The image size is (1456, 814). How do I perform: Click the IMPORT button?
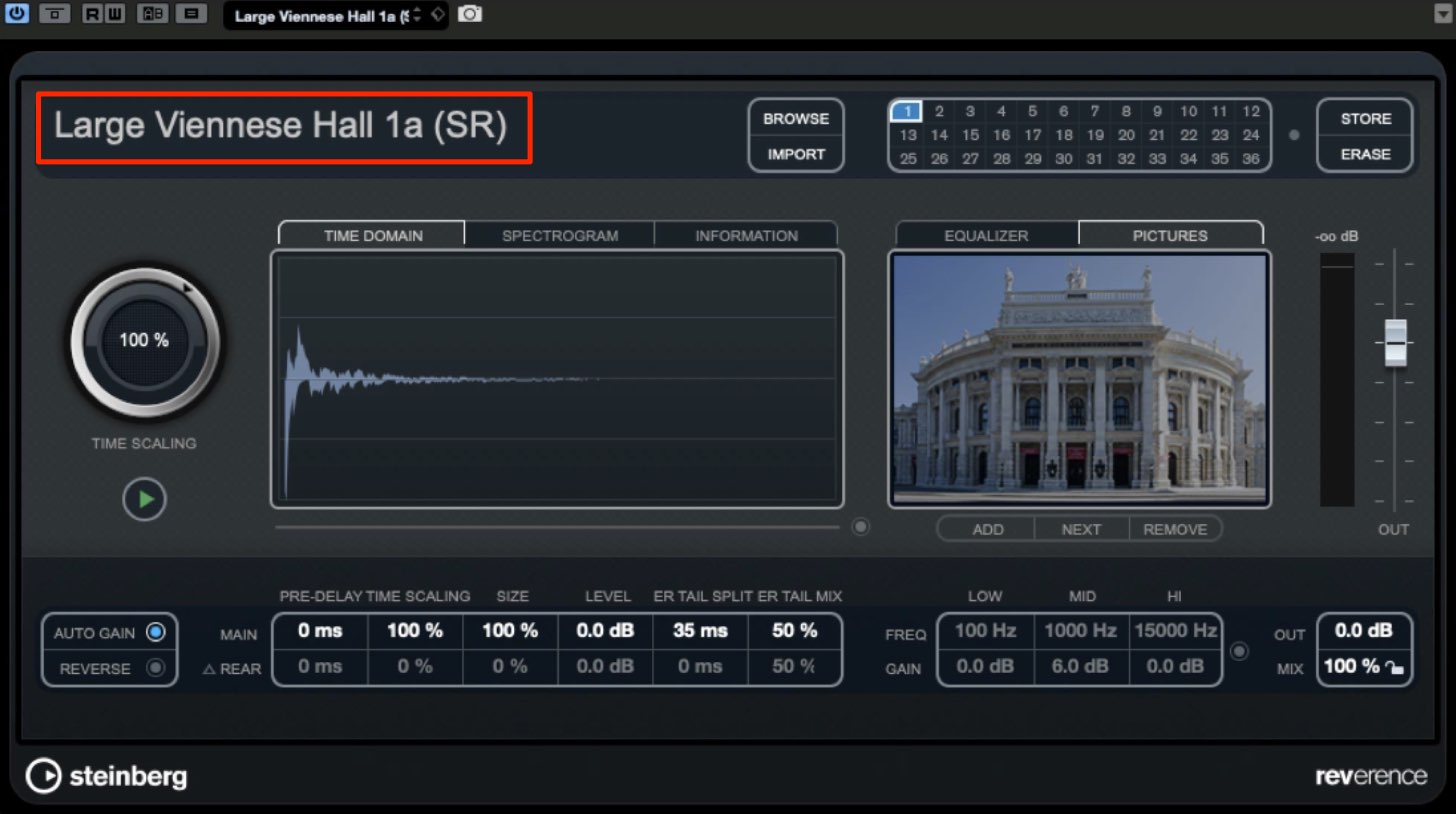(x=796, y=154)
